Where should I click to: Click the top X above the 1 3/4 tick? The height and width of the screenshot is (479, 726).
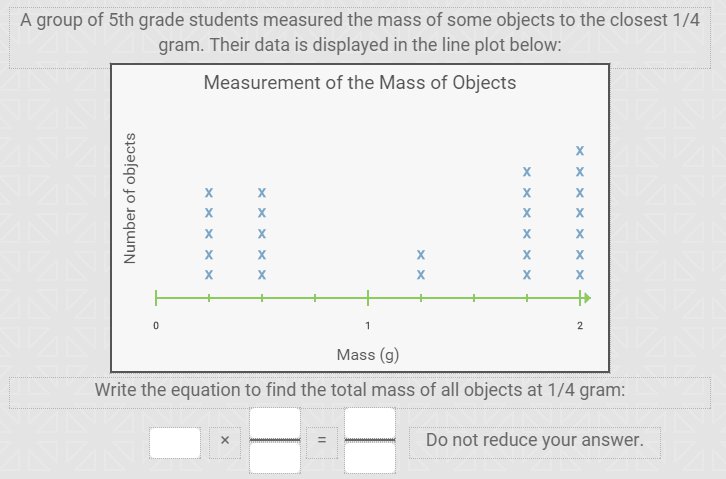coord(527,172)
